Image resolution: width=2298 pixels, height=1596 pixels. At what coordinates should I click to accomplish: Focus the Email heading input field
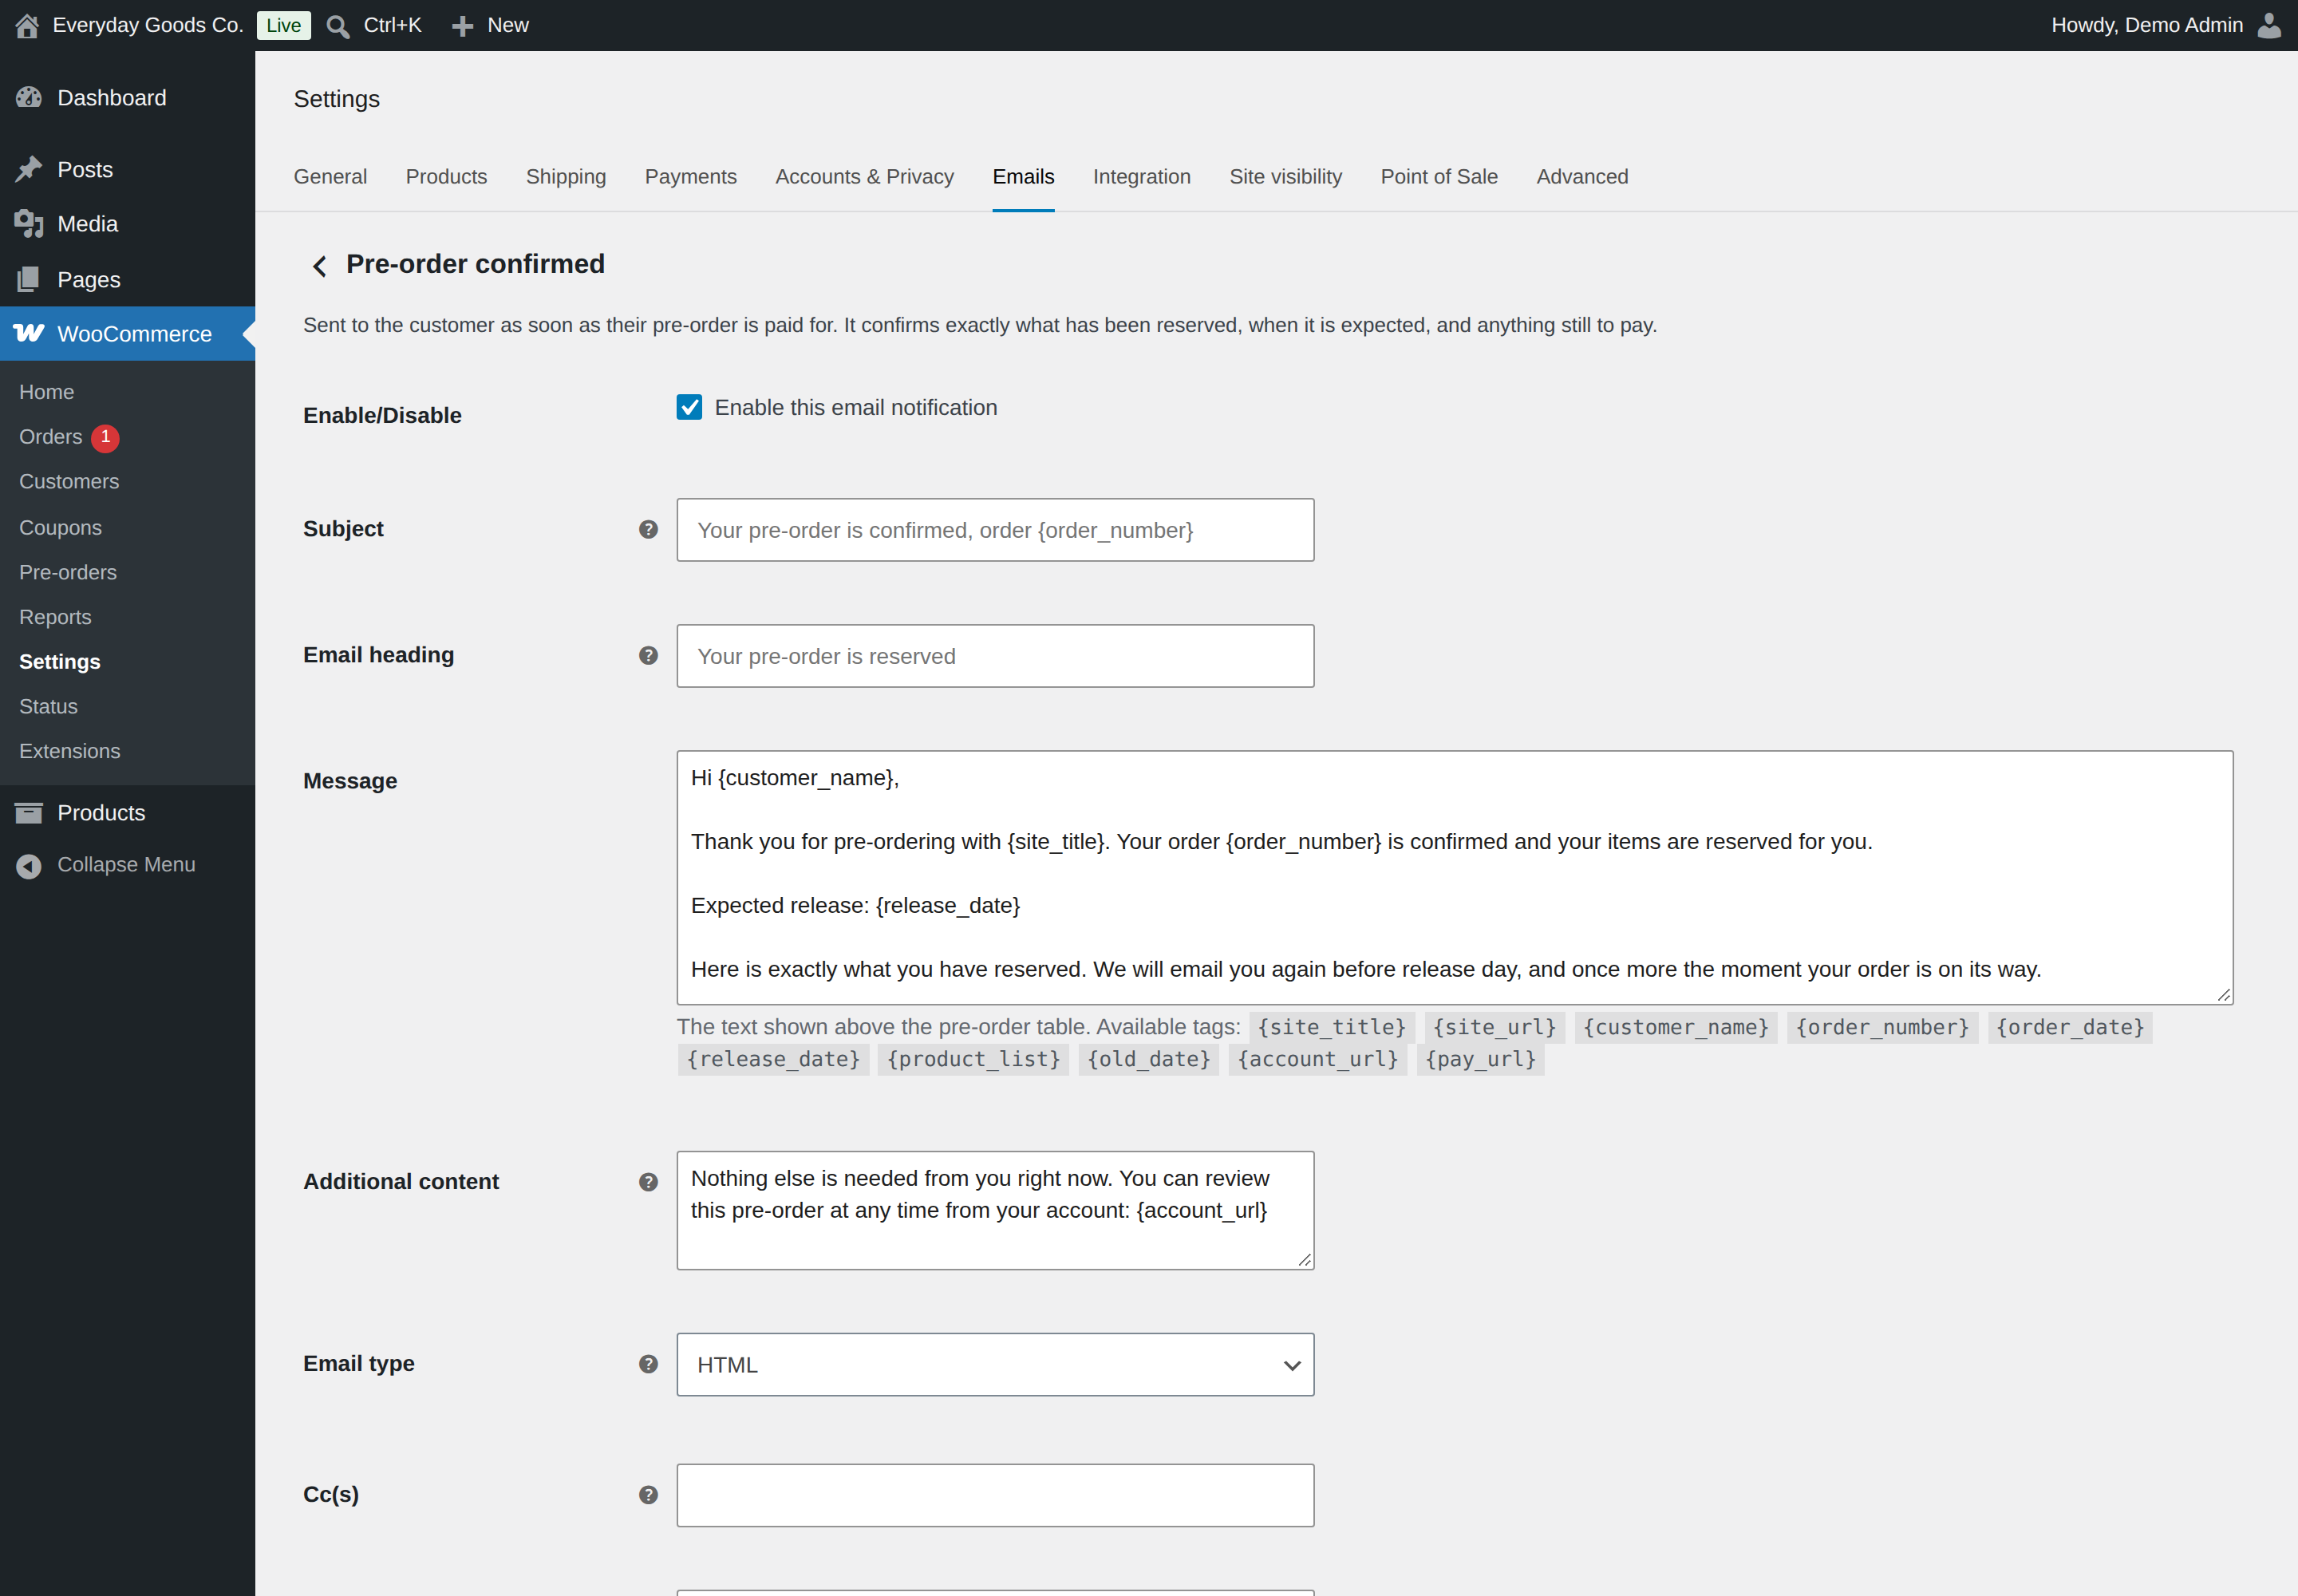[x=995, y=656]
